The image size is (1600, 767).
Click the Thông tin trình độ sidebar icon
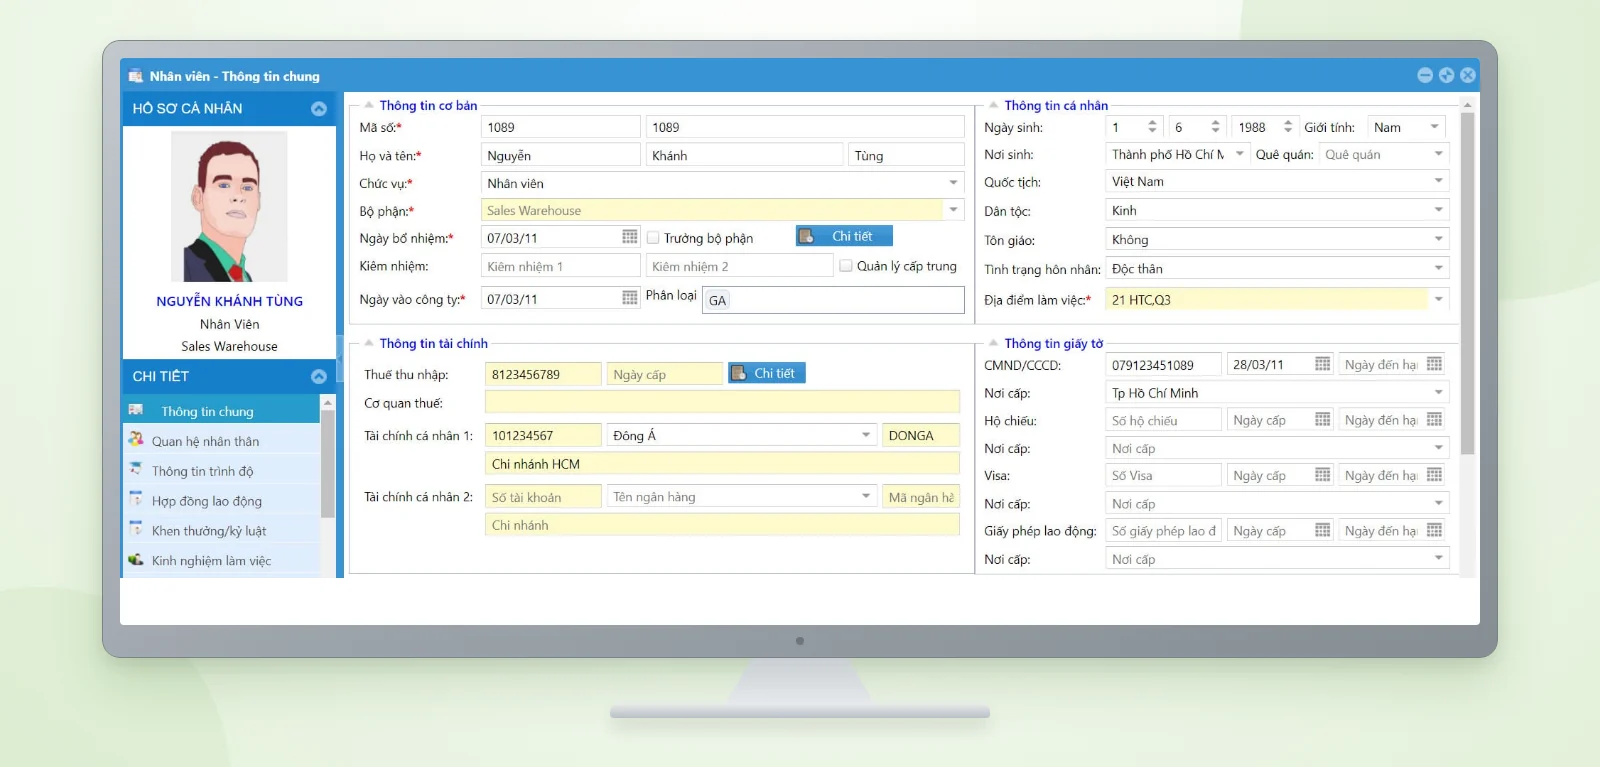point(136,470)
